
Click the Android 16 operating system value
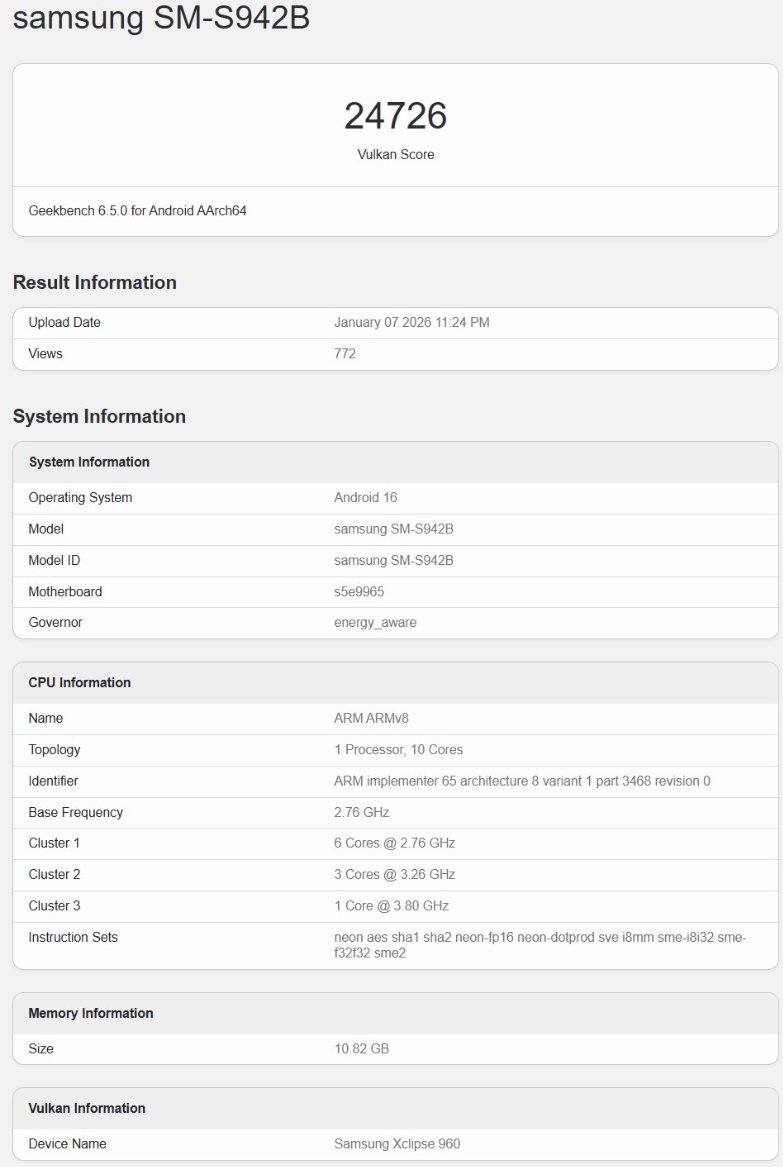tap(366, 498)
